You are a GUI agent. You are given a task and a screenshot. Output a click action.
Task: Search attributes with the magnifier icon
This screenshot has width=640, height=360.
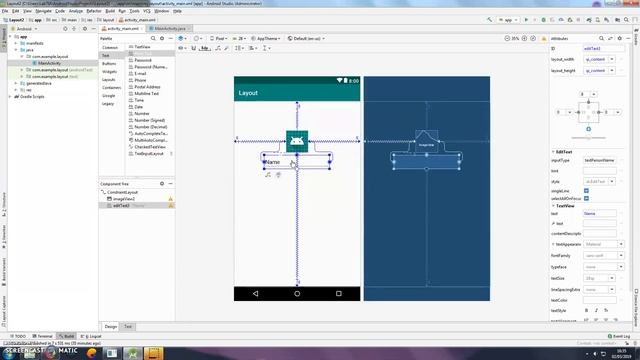[x=601, y=38]
